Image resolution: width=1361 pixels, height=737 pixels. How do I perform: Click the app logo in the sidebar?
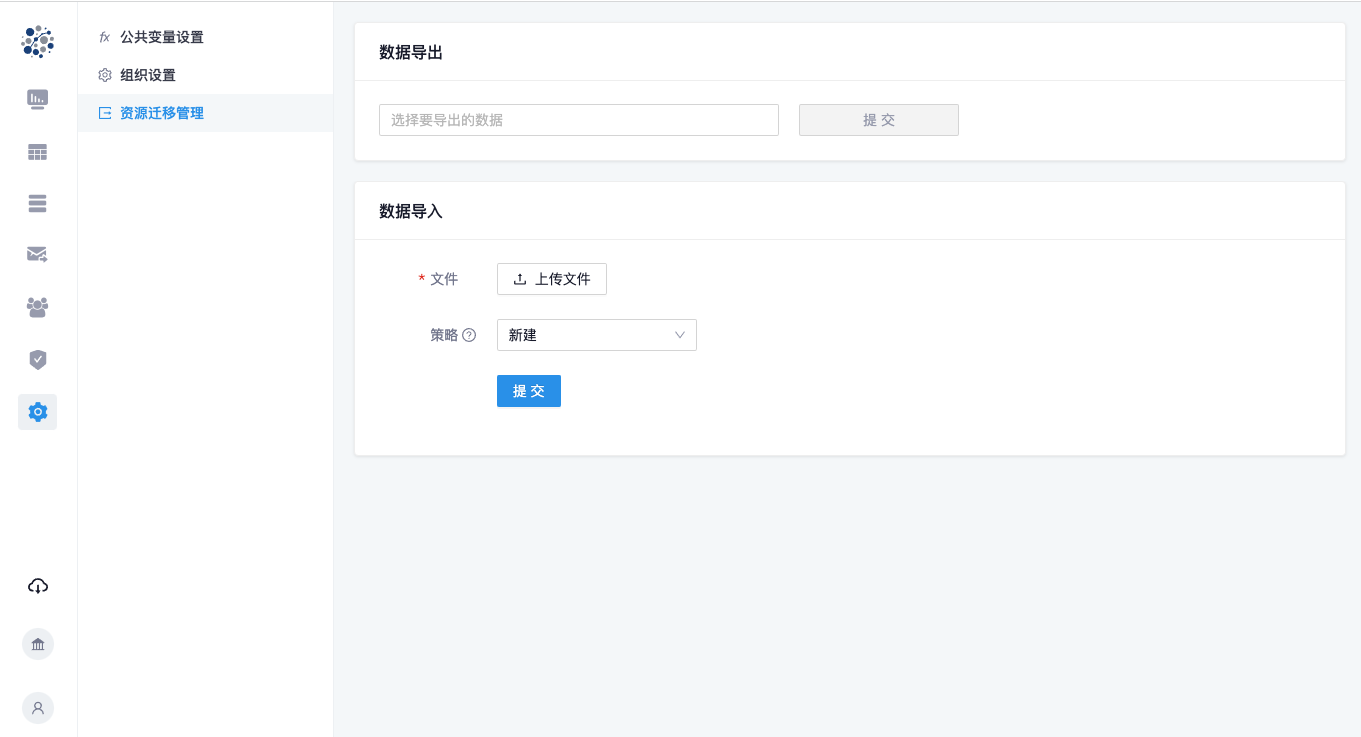click(x=38, y=41)
